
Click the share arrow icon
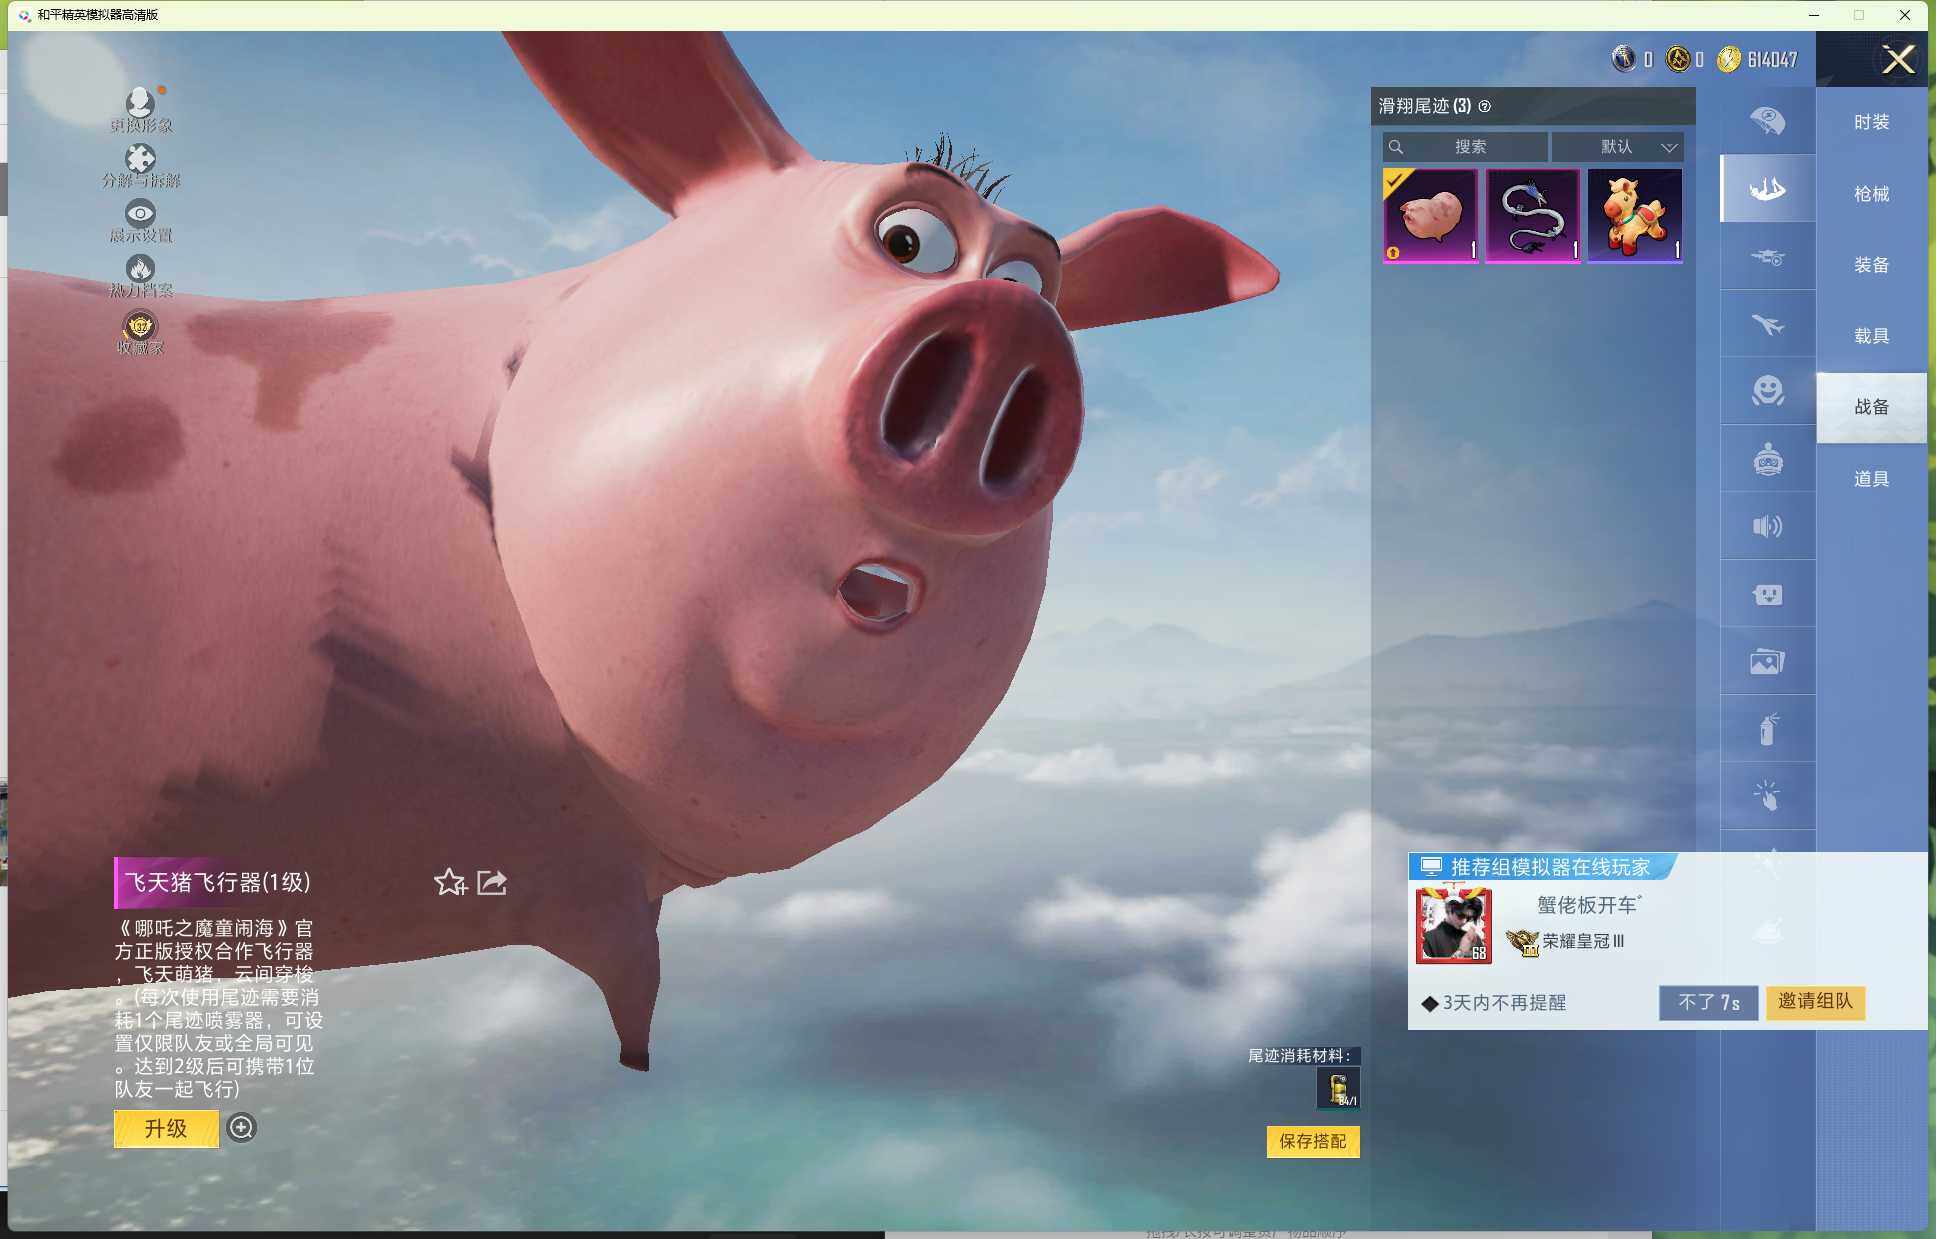pos(492,882)
